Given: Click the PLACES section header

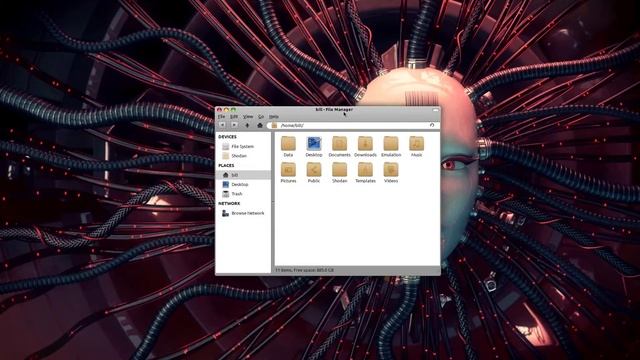Looking at the screenshot, I should click(226, 165).
